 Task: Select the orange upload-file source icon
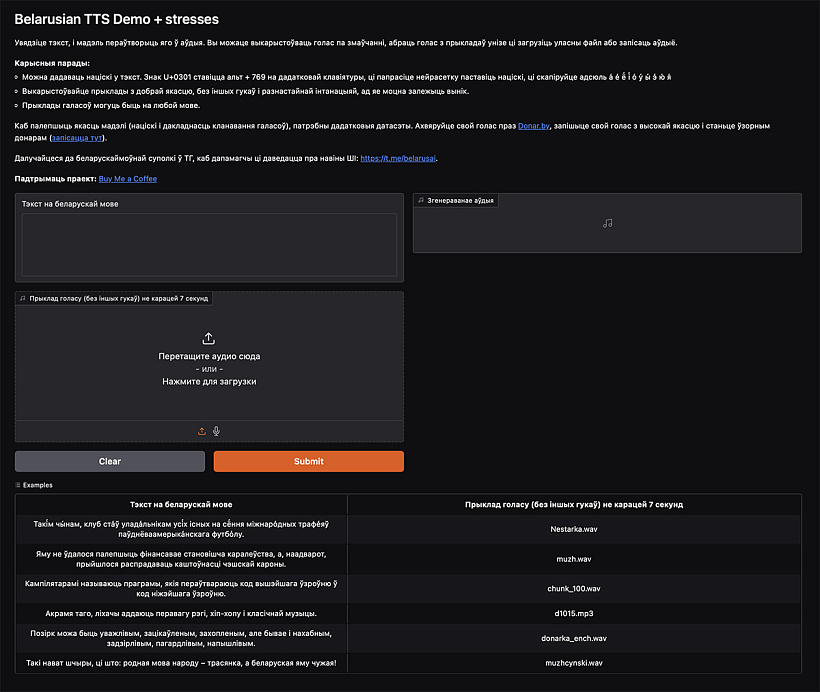pos(202,431)
